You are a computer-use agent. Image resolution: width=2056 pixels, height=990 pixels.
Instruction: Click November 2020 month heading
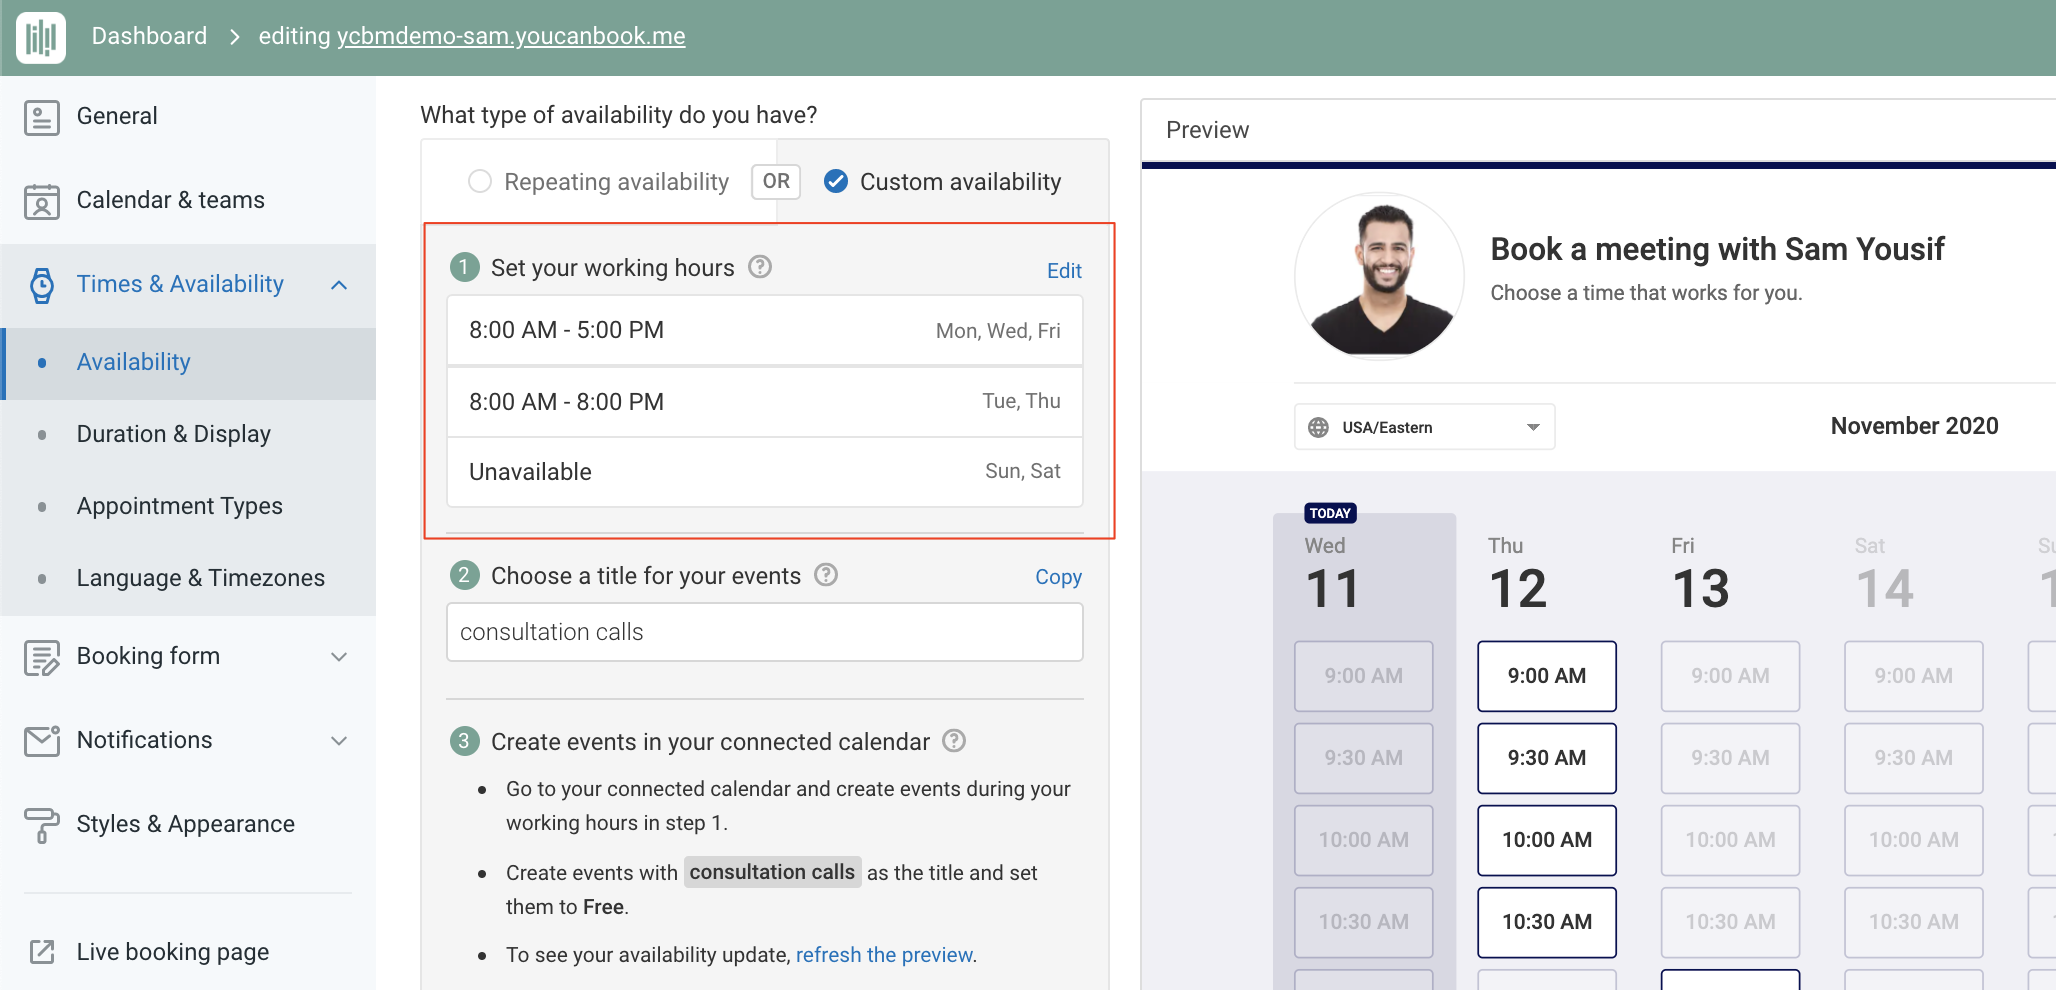[1914, 426]
